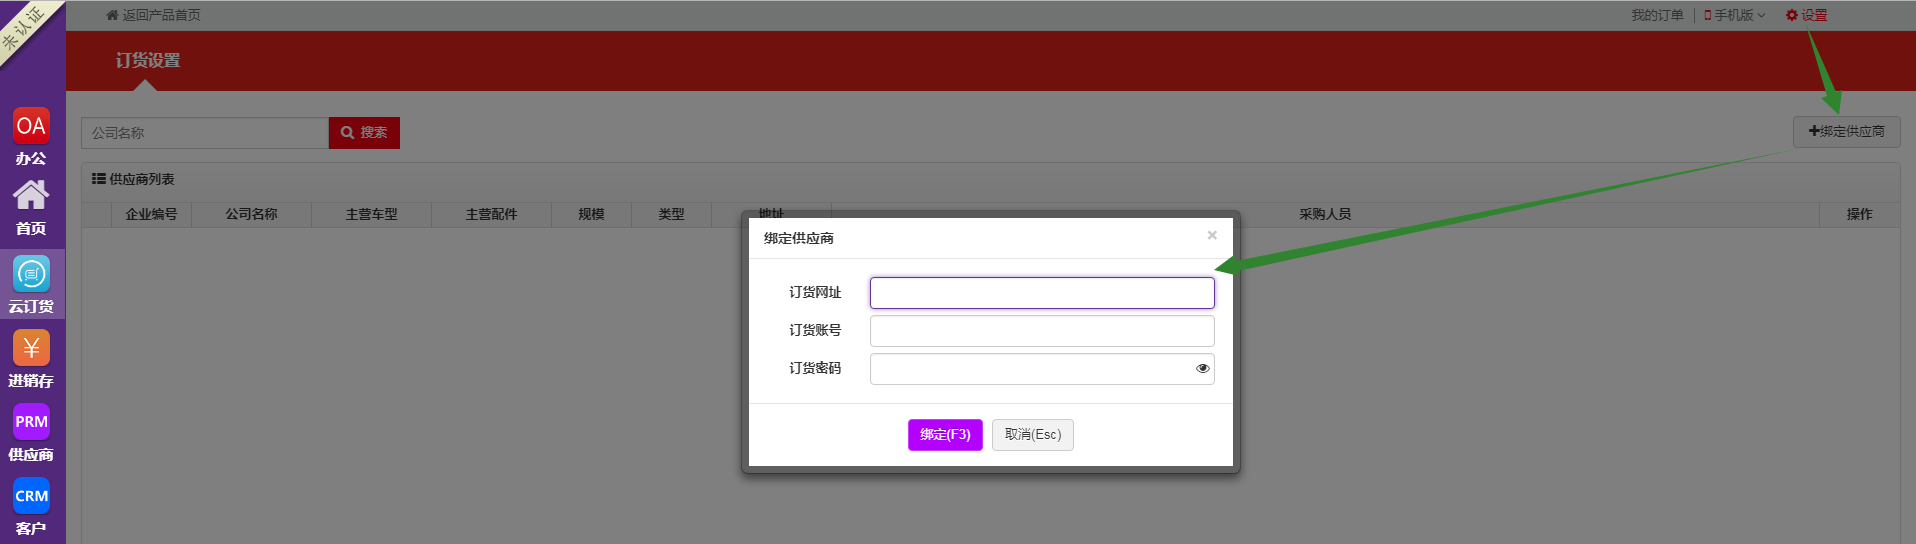Focus the ordering URL input field

(1041, 293)
